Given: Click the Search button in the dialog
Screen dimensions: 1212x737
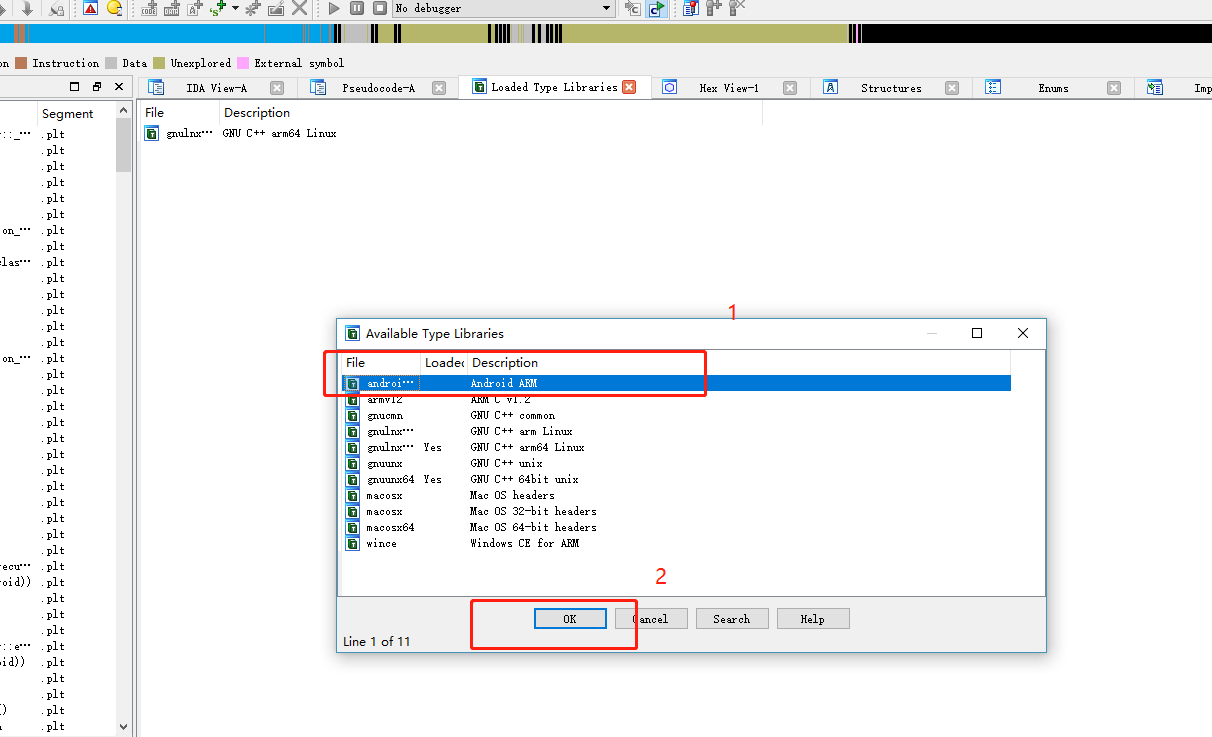Looking at the screenshot, I should [732, 618].
